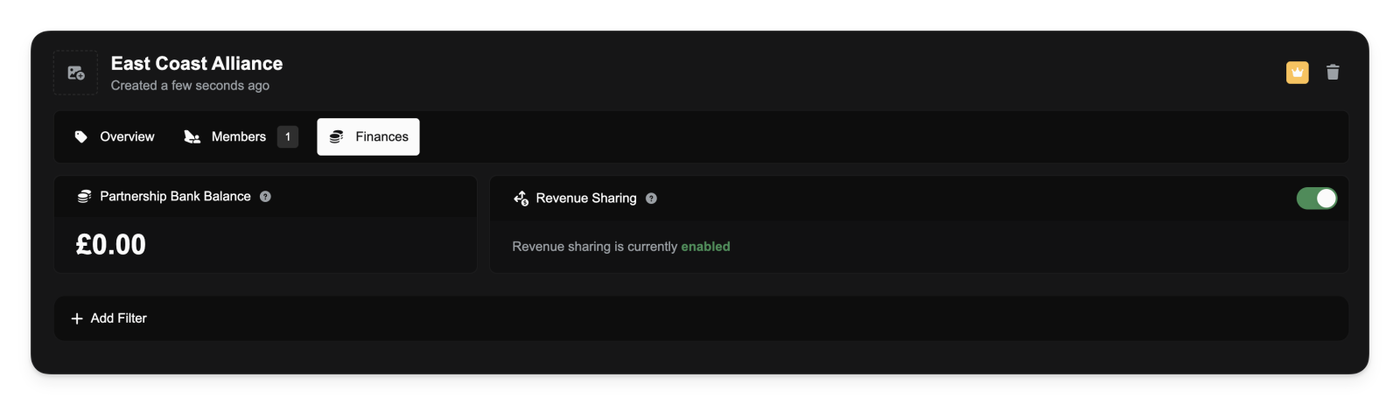Open help tooltip for Revenue Sharing

(x=651, y=198)
